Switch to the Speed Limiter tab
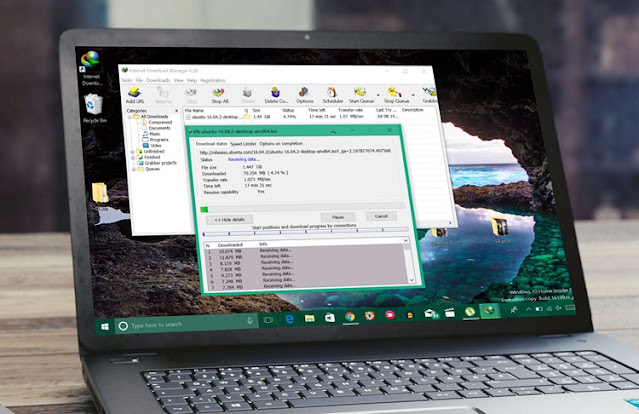This screenshot has height=414, width=639. tap(243, 144)
